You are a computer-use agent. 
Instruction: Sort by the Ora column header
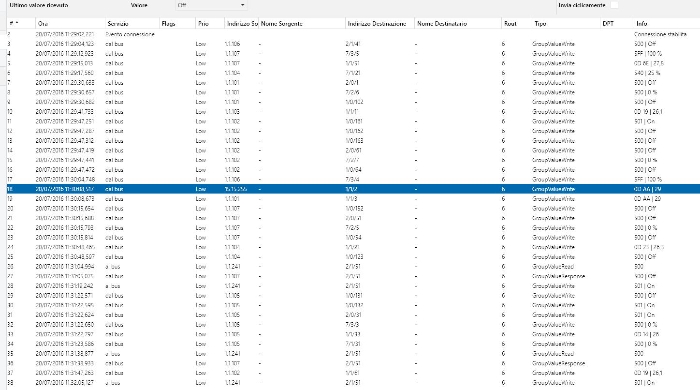coord(70,23)
